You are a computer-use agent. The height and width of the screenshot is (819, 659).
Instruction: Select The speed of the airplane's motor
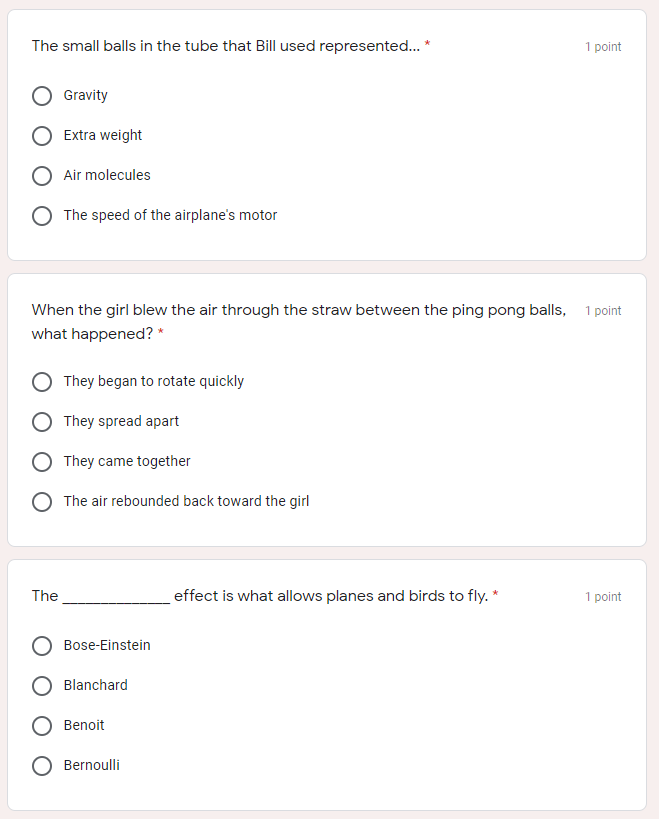coord(42,216)
